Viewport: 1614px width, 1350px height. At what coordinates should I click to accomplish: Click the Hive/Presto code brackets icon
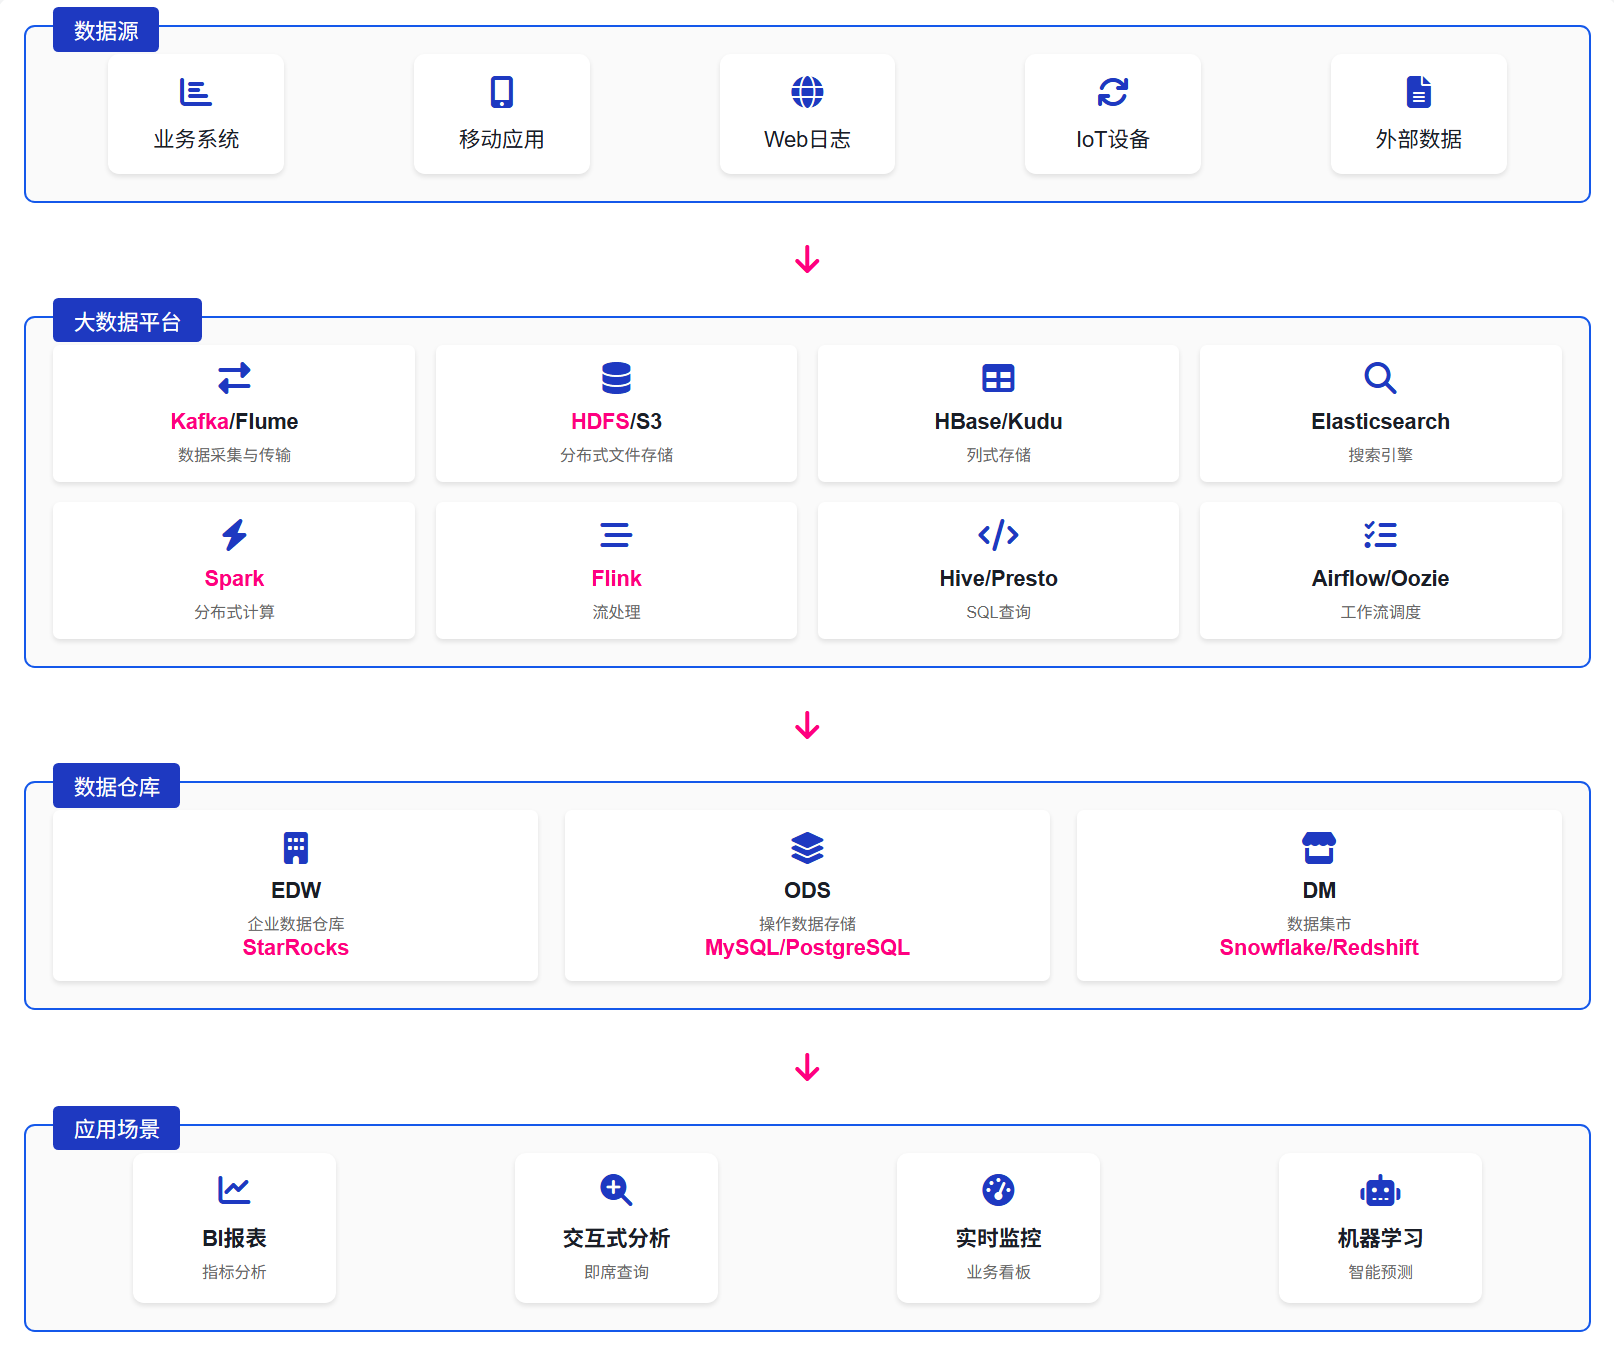point(998,535)
